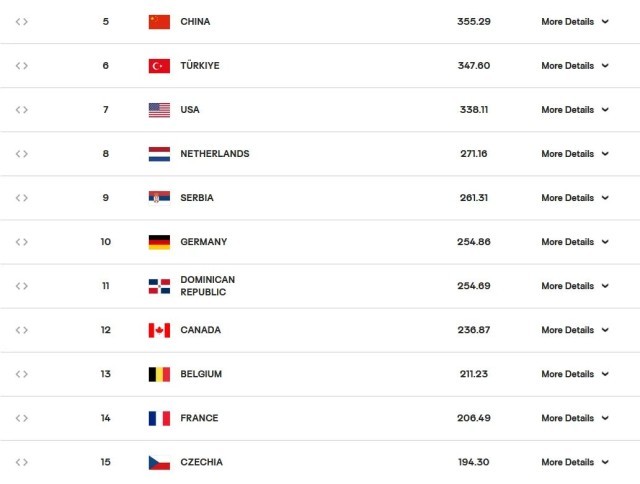The width and height of the screenshot is (640, 484).
Task: Open More Details dropdown for Czechia
Action: [574, 462]
